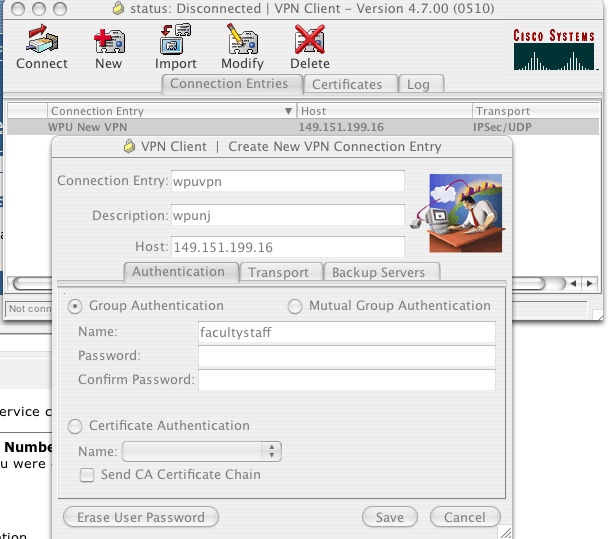Click the dialog resize grip corner
608x539 pixels.
tap(506, 532)
